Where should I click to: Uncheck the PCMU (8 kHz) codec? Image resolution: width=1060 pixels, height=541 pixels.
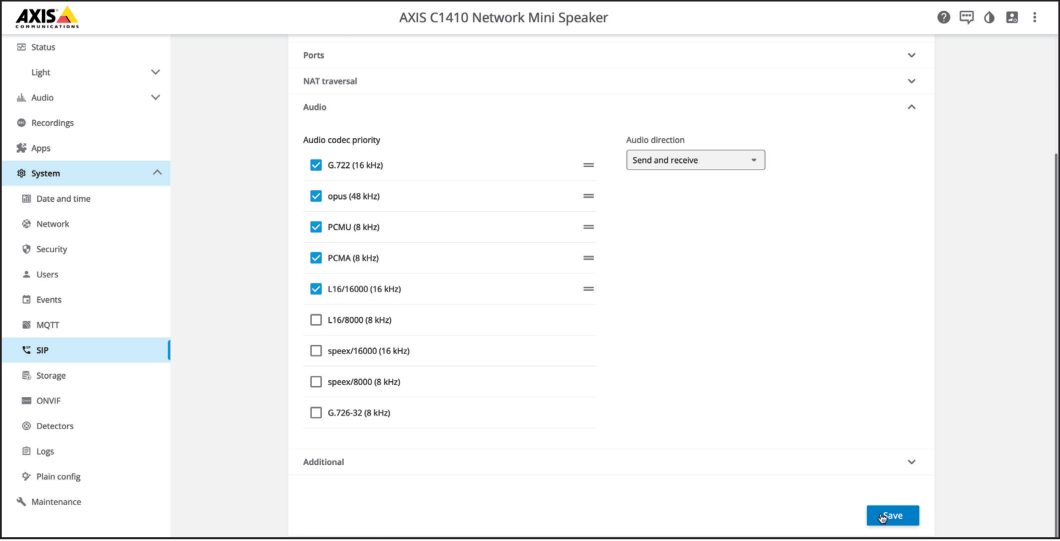click(316, 227)
